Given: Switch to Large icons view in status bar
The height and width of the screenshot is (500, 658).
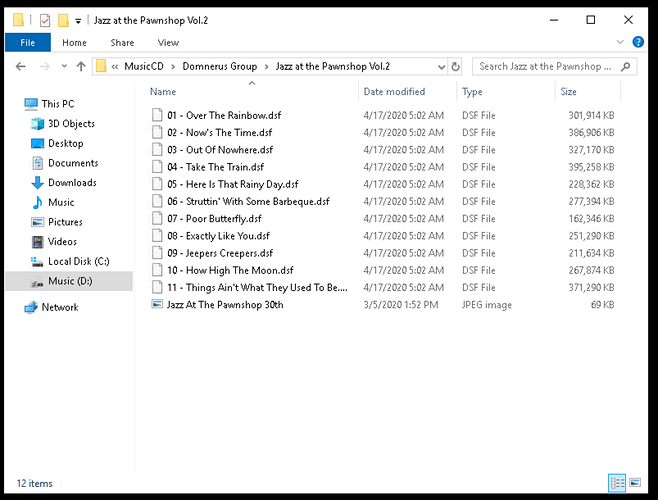Looking at the screenshot, I should [635, 483].
